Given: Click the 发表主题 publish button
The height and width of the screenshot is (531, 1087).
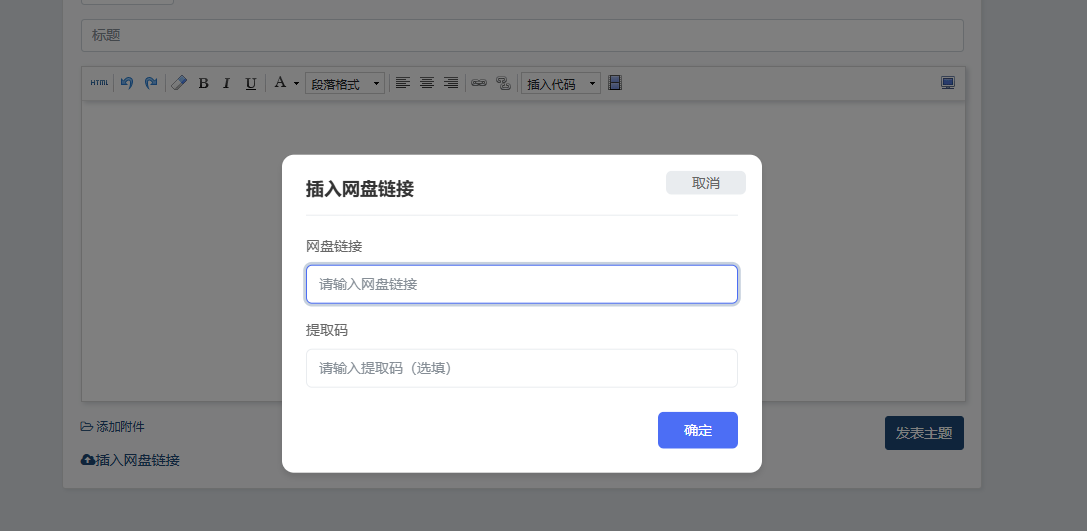Looking at the screenshot, I should [x=924, y=433].
